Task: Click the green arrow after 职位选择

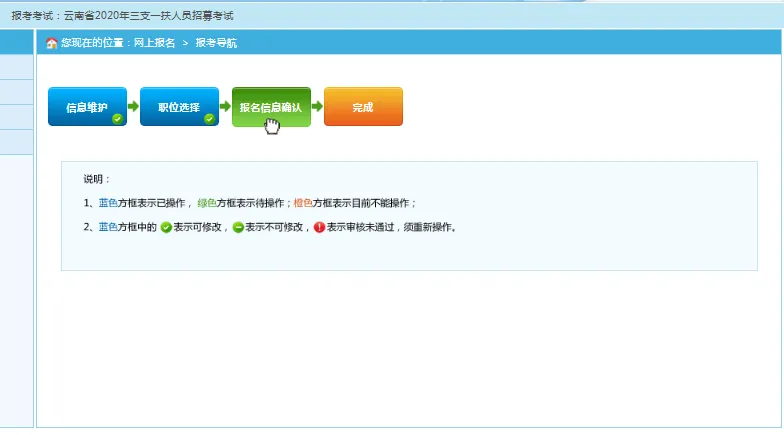Action: [226, 106]
